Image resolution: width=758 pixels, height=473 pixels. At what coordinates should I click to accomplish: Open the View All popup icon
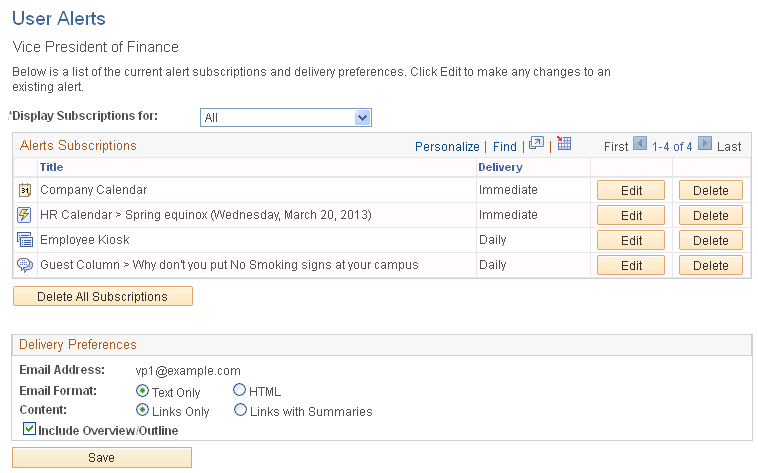(x=536, y=145)
